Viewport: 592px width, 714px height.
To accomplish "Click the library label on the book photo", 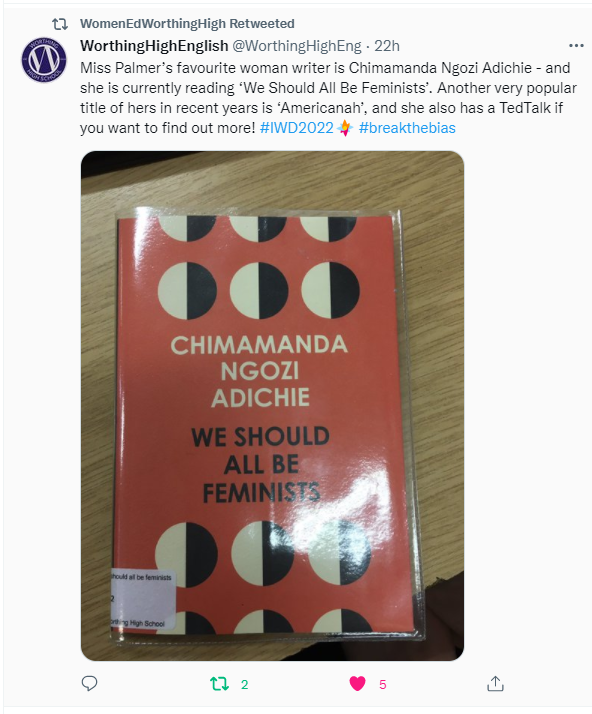I will tap(142, 599).
